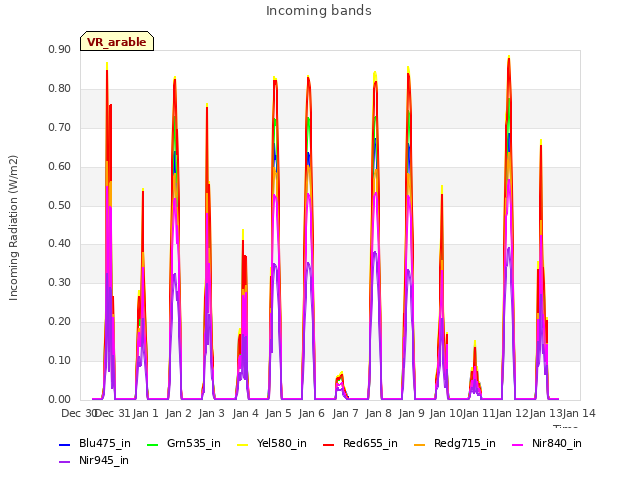This screenshot has height=480, width=640.
Task: Click the orange Redg715_in legend swatch
Action: pos(420,444)
